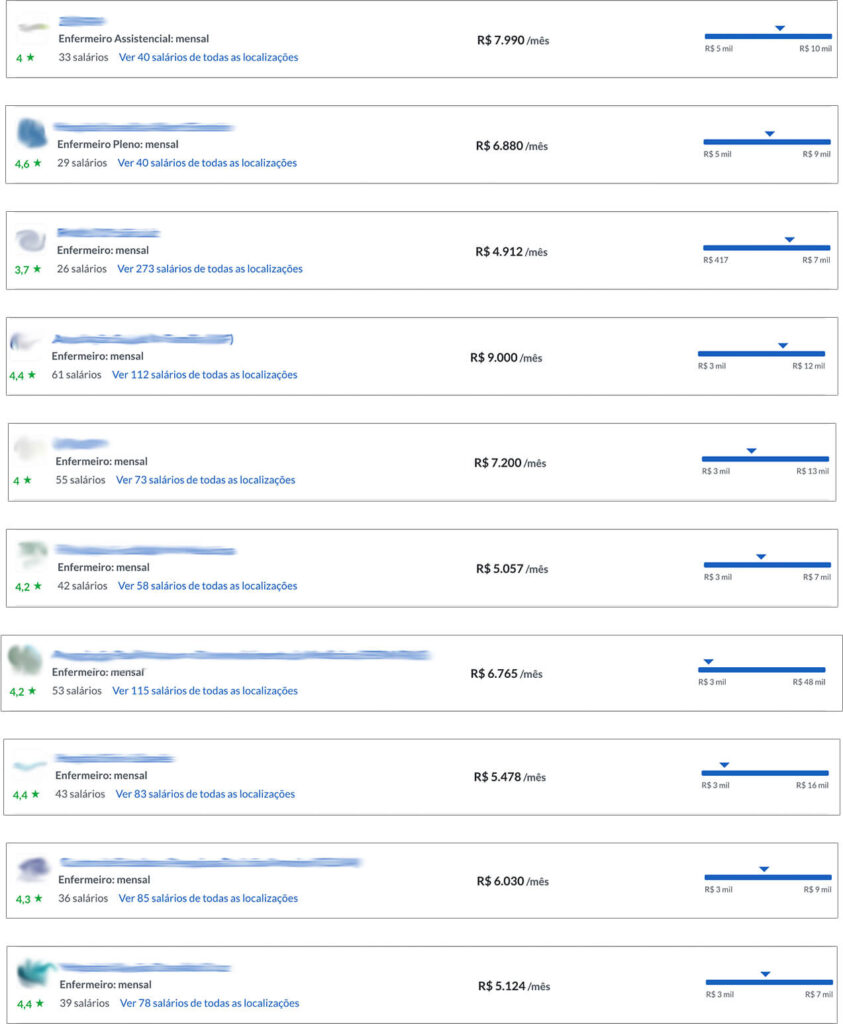The height and width of the screenshot is (1024, 843).
Task: Click the company logo in the R$ 6.030 card
Action: pos(33,868)
